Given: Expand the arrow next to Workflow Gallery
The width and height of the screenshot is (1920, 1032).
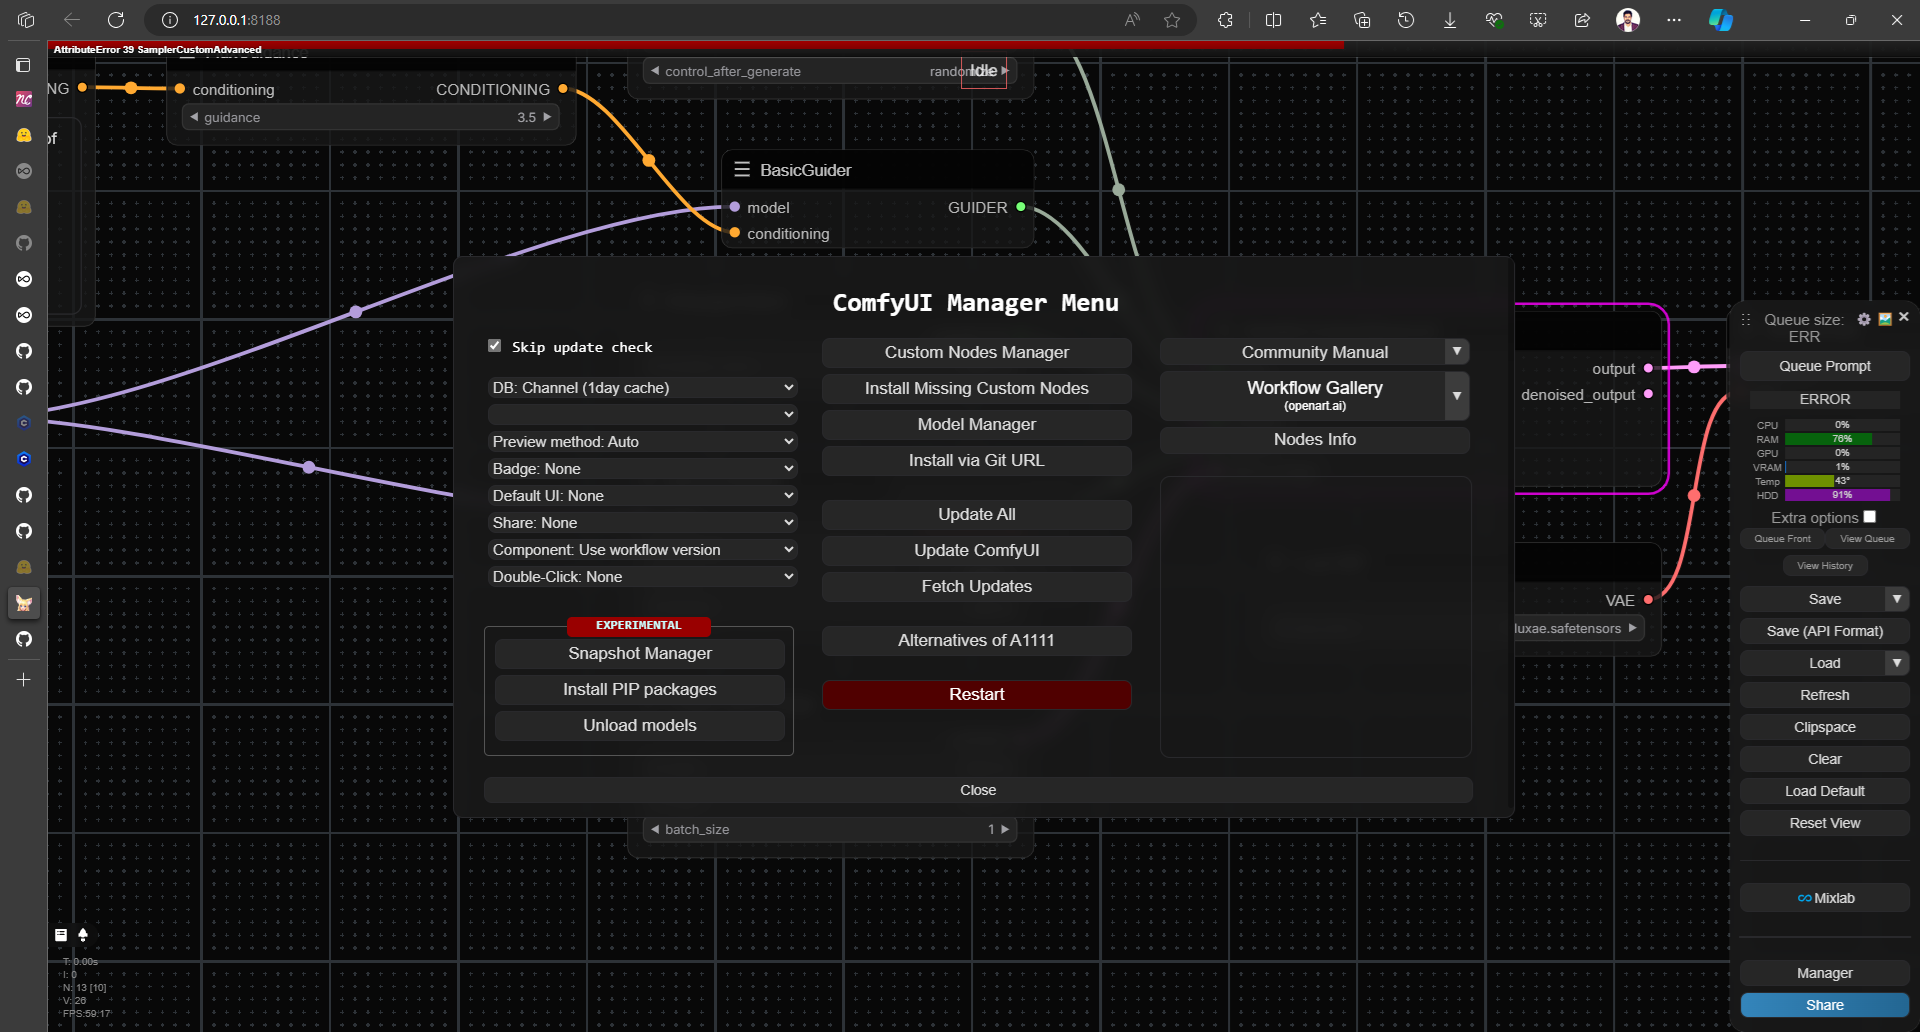Looking at the screenshot, I should pyautogui.click(x=1457, y=396).
